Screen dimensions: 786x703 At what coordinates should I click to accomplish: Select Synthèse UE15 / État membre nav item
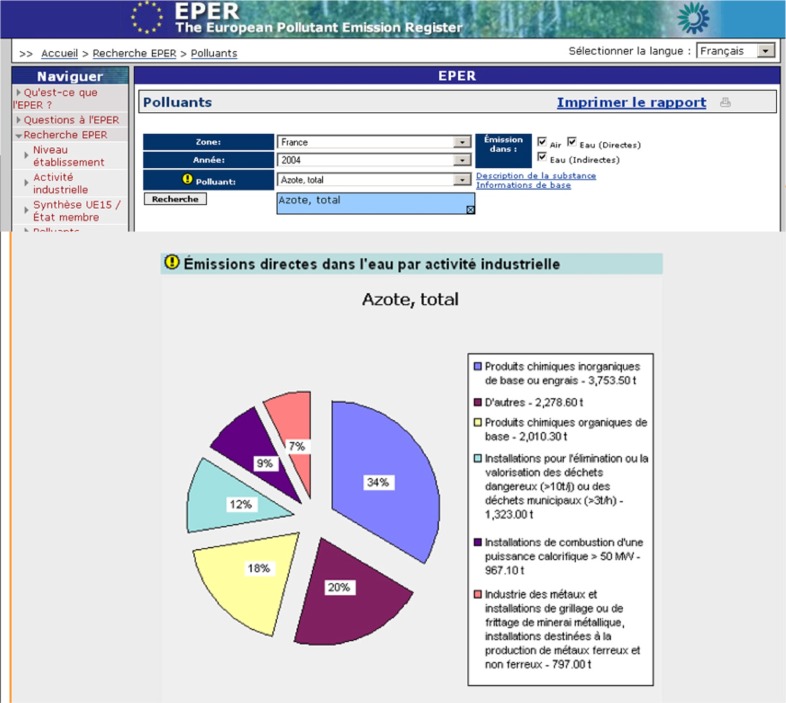[76, 211]
